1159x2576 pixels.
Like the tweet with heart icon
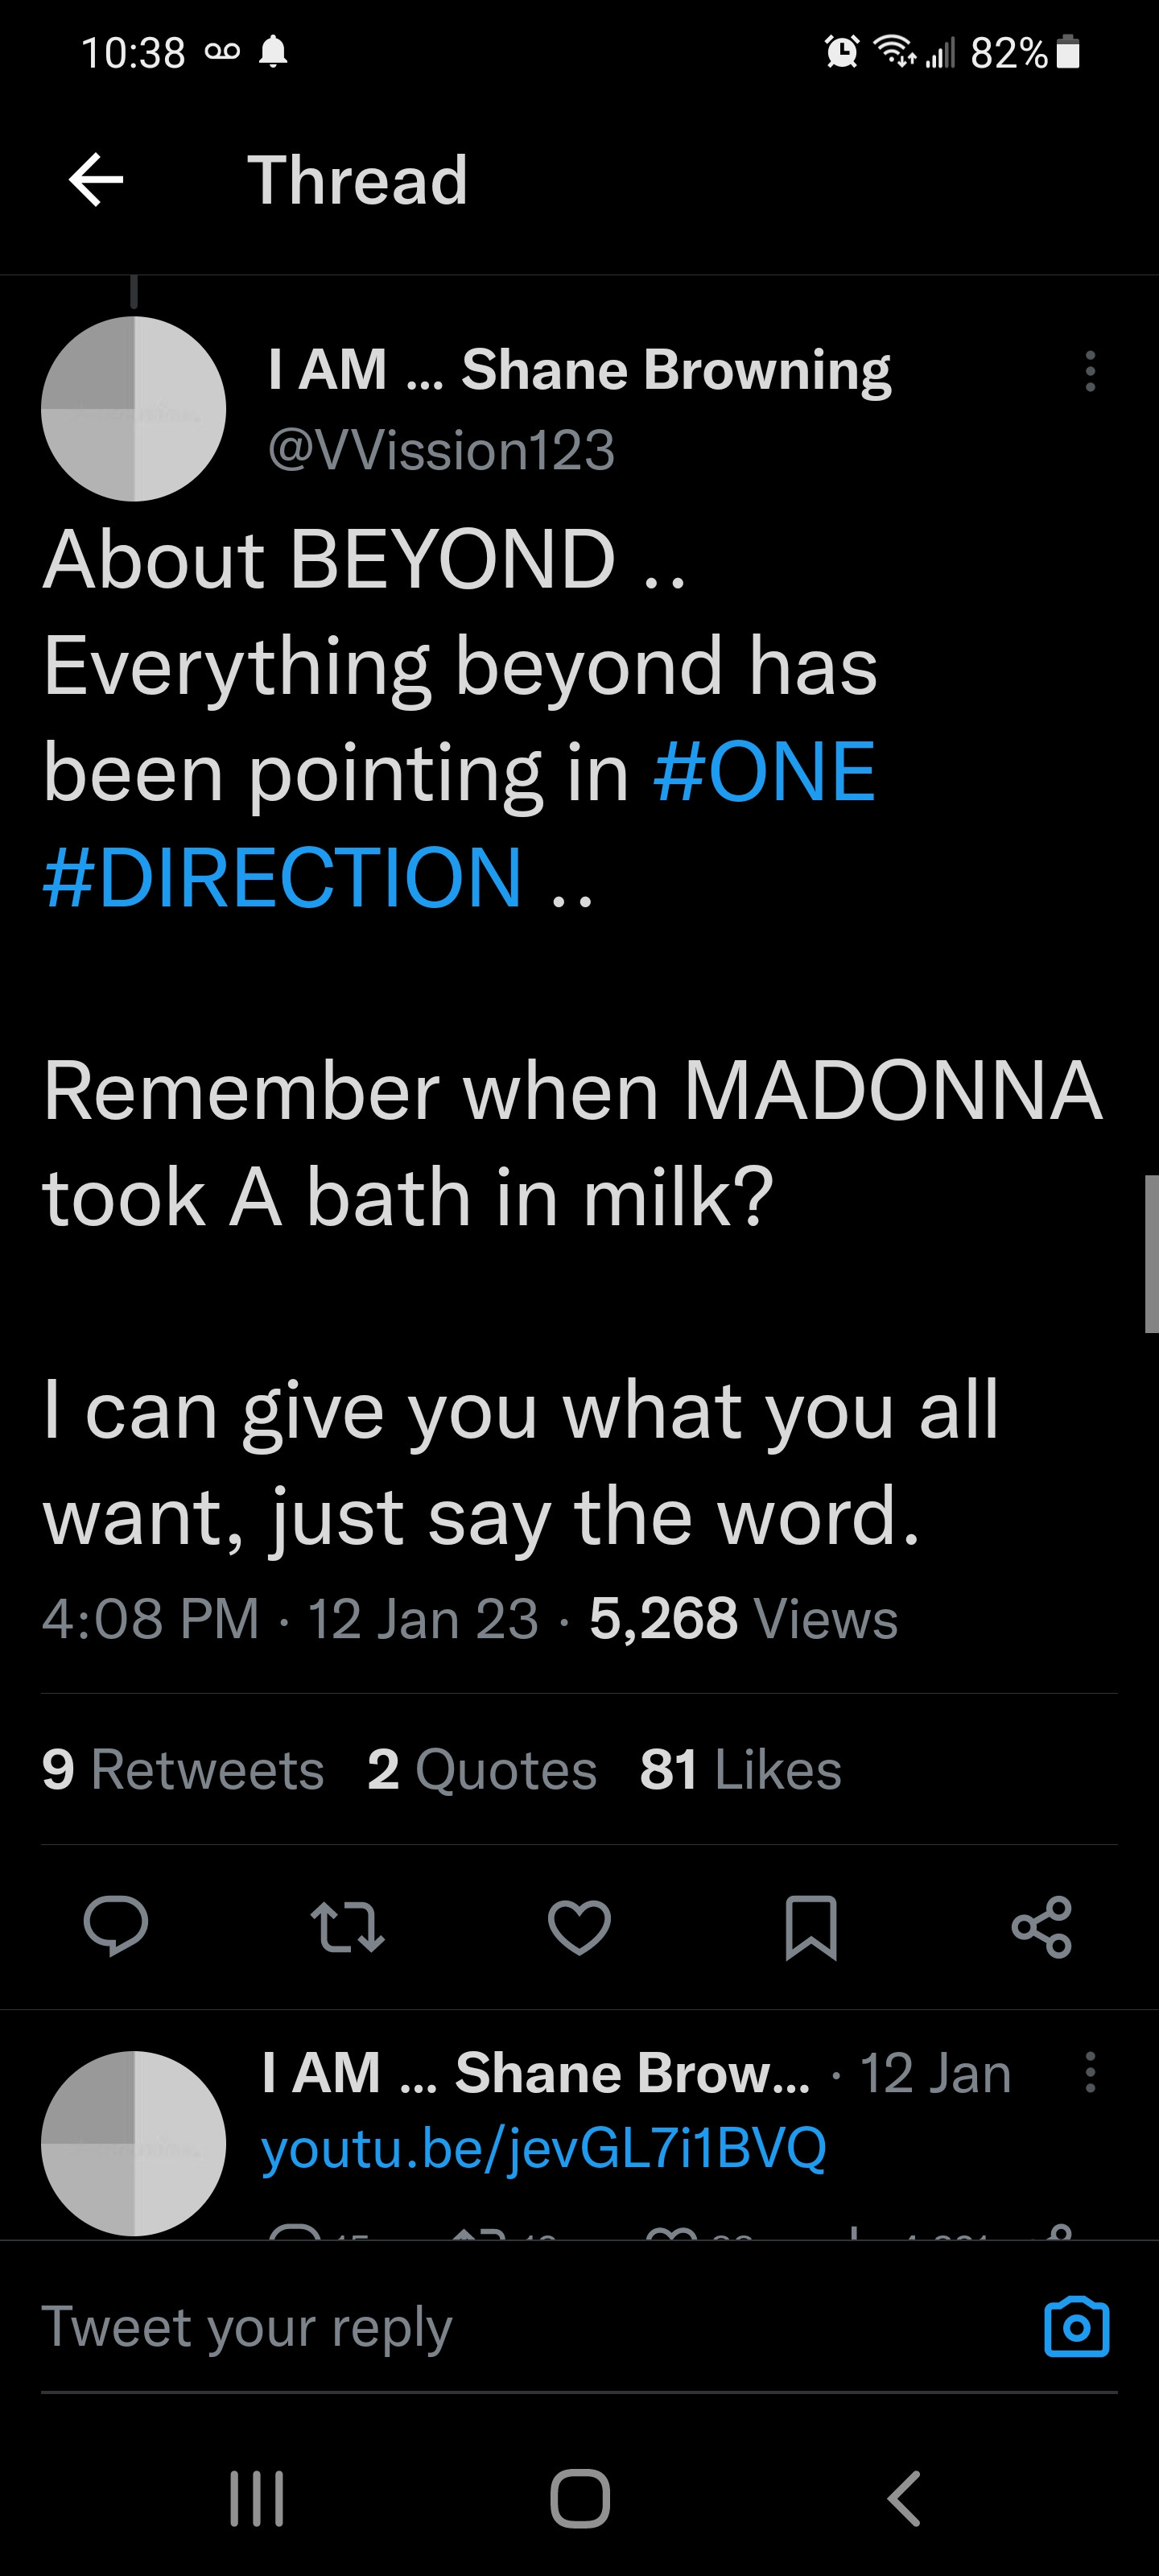[579, 1926]
